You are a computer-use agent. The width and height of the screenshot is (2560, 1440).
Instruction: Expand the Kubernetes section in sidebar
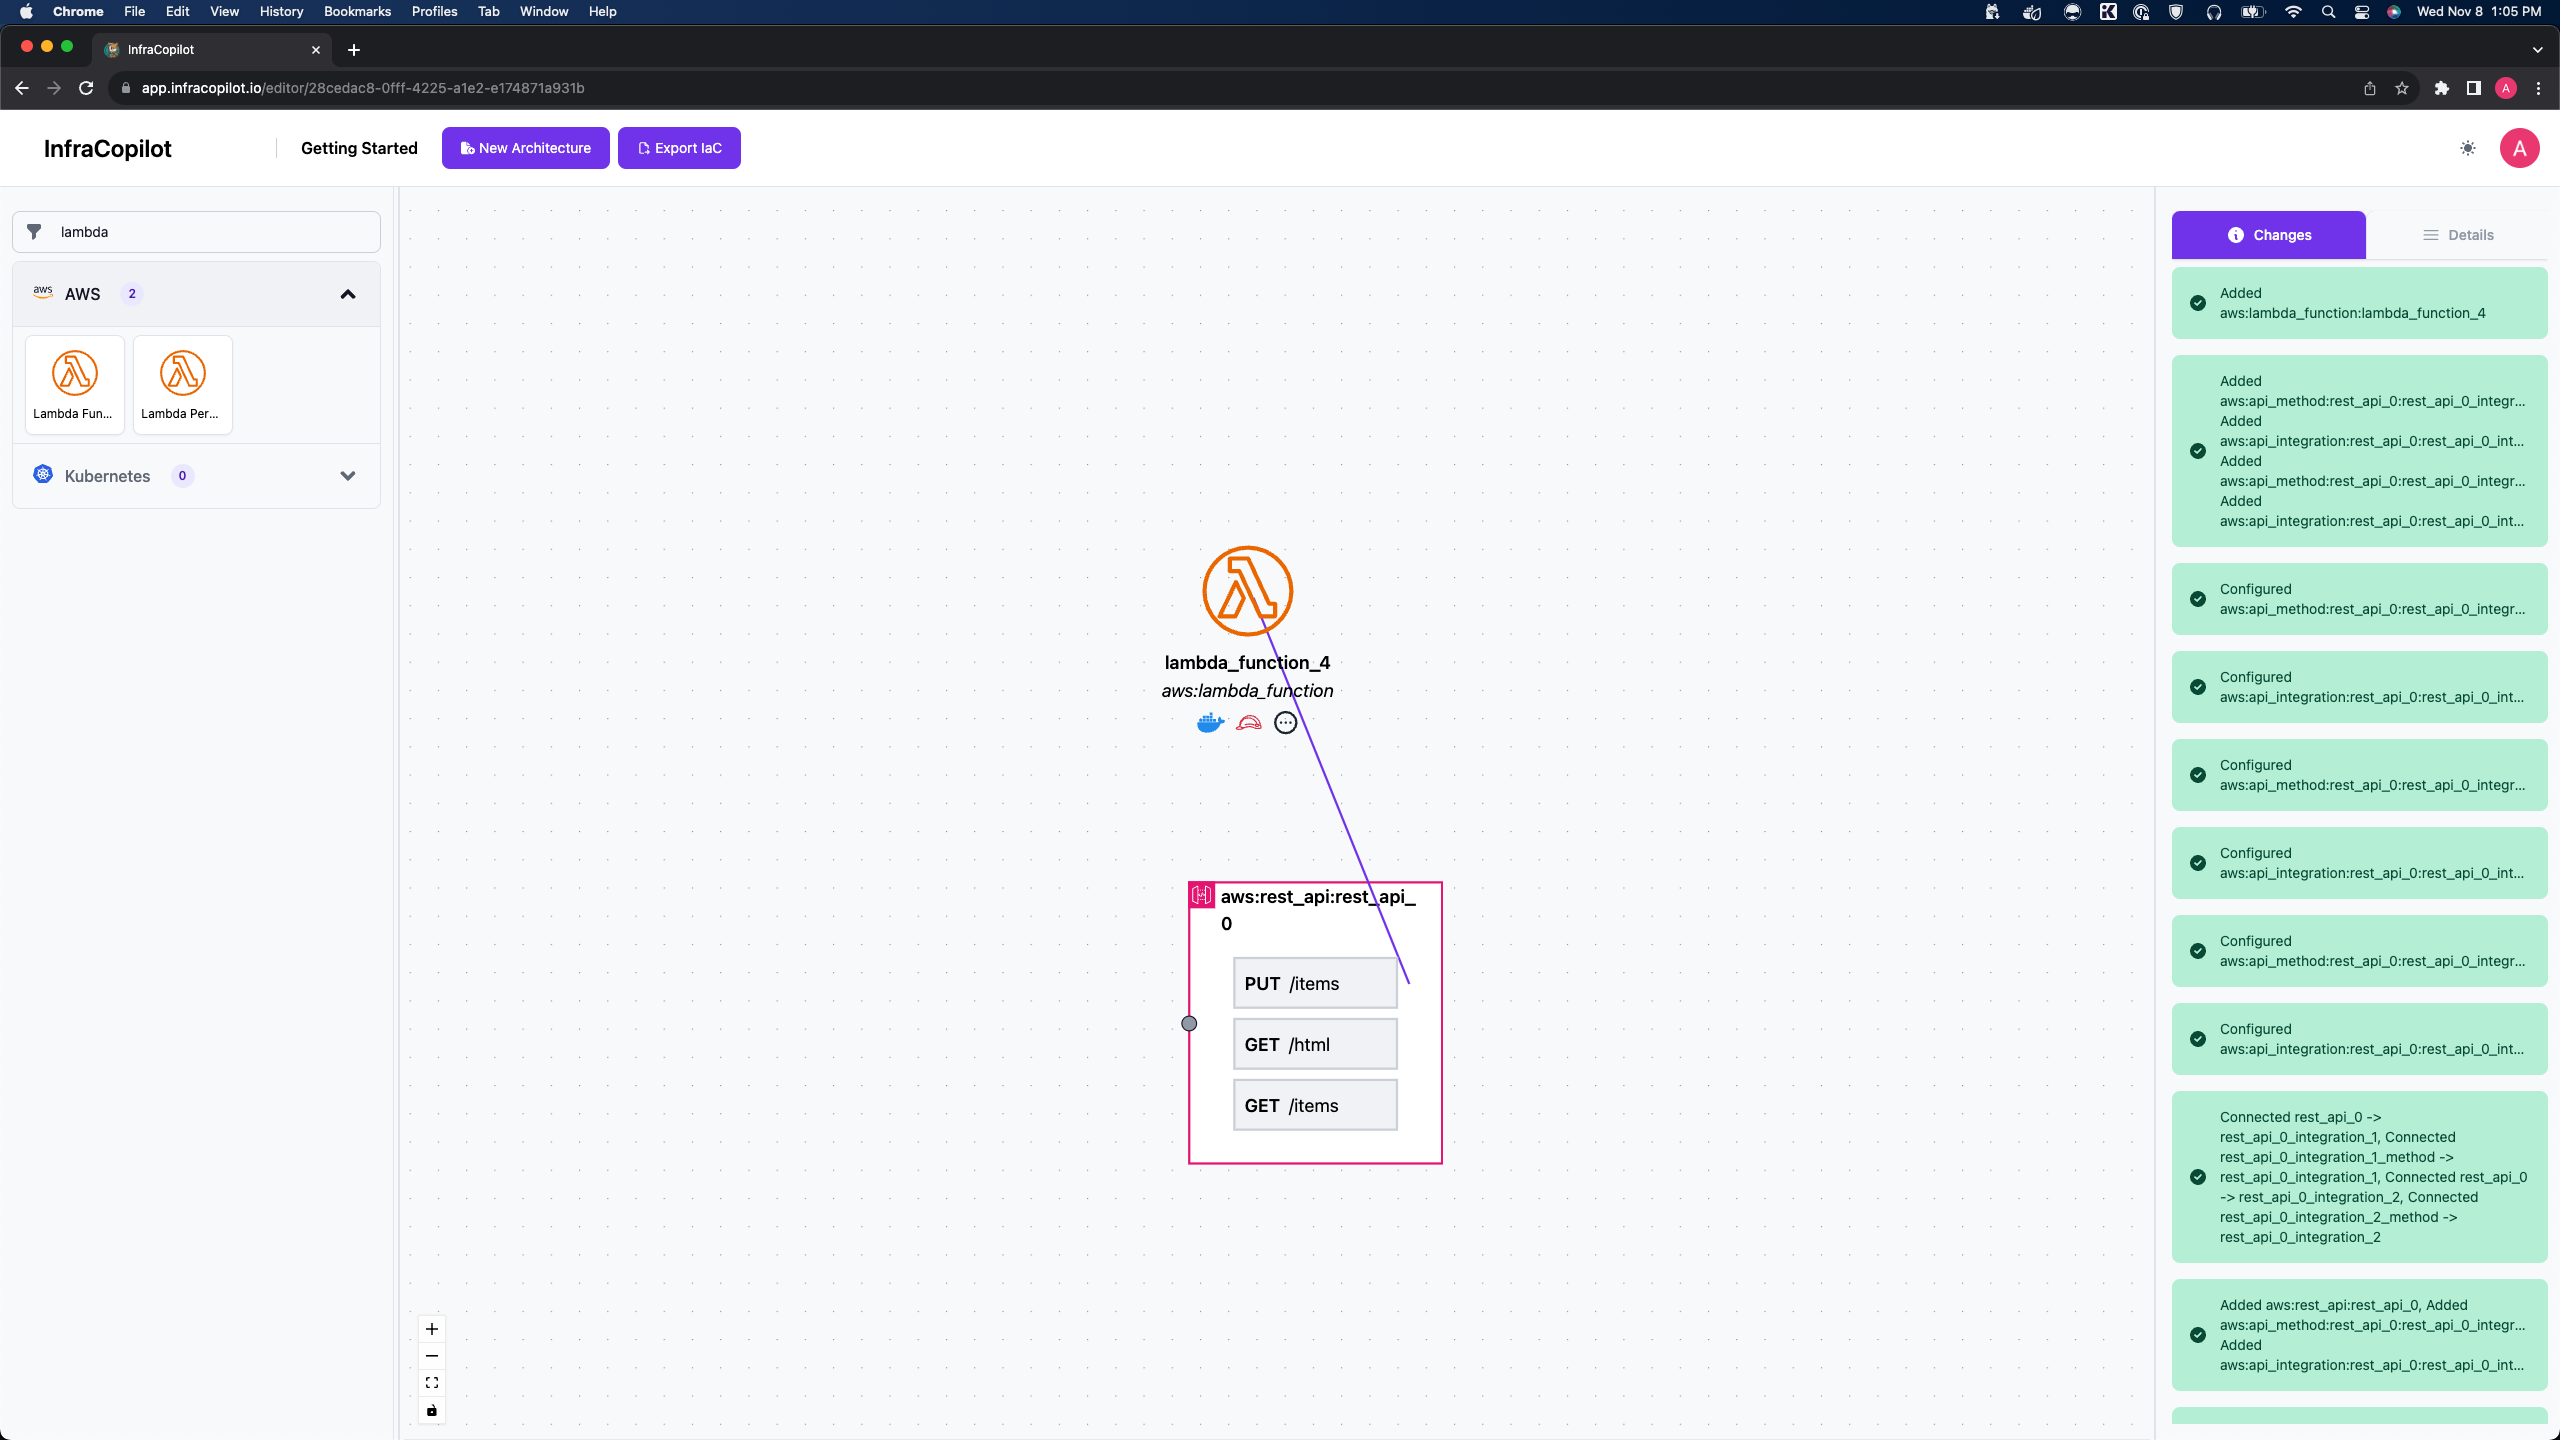[x=348, y=476]
